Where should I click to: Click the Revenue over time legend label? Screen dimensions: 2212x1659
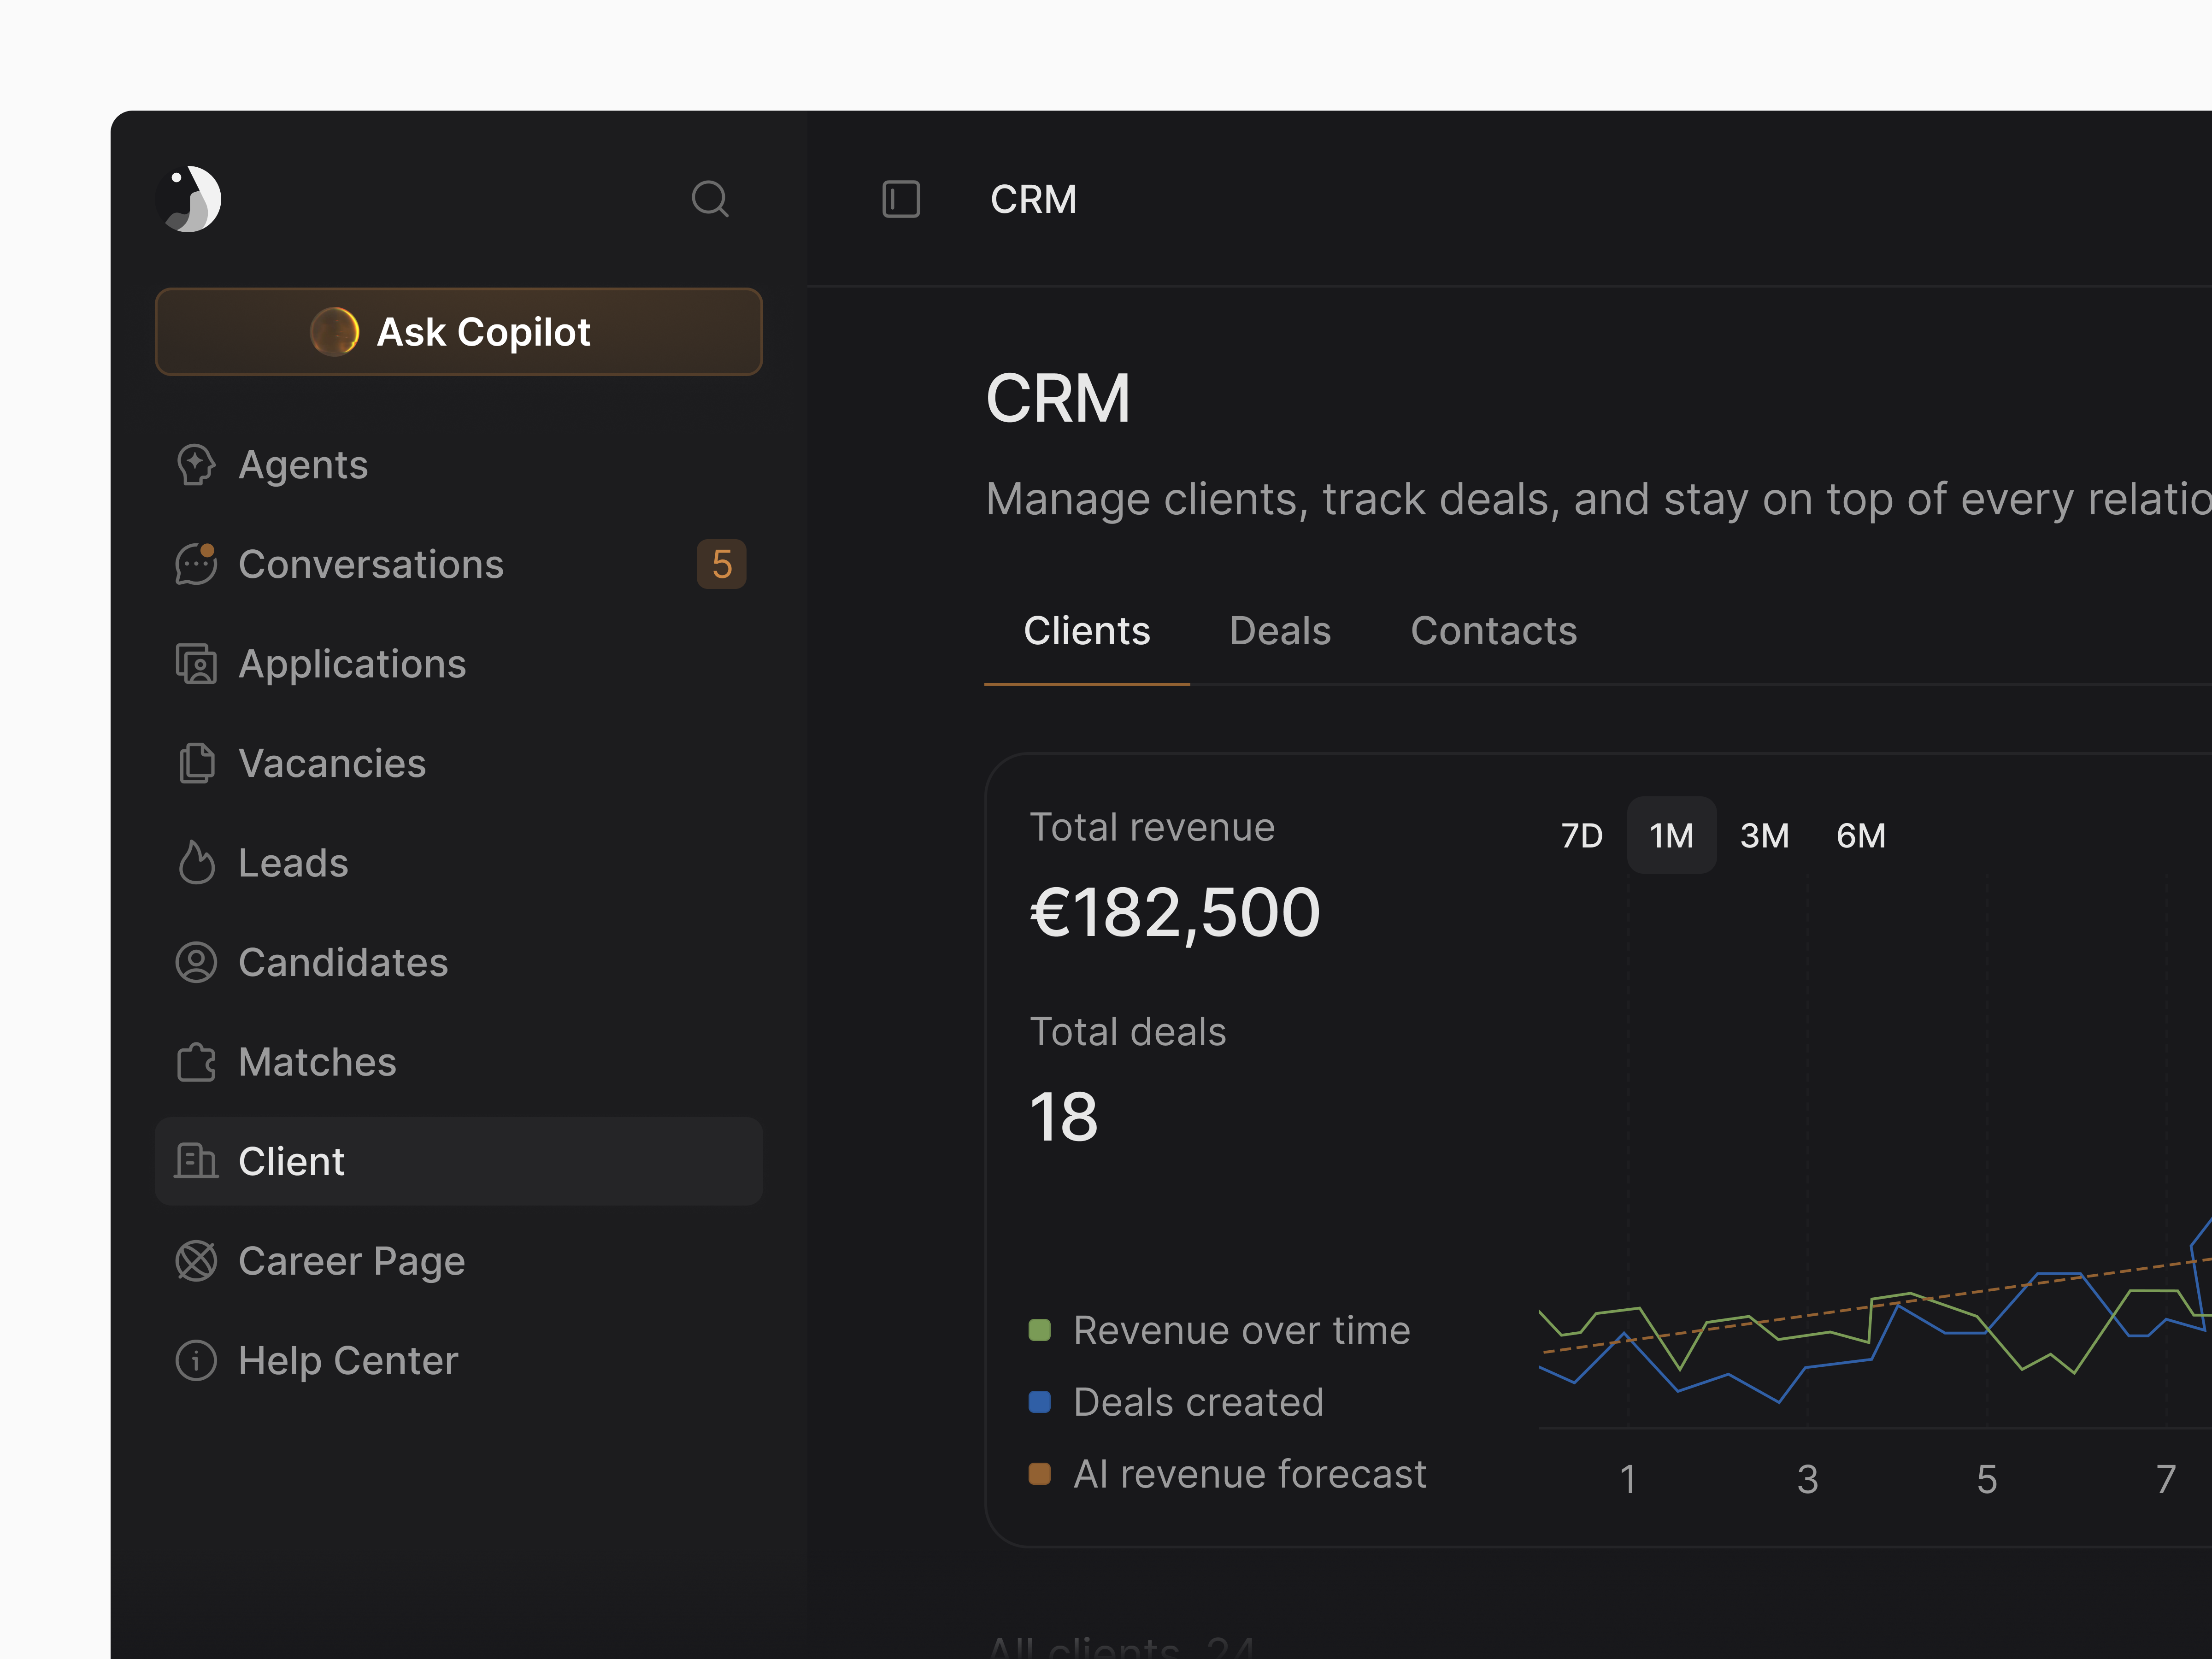point(1242,1330)
